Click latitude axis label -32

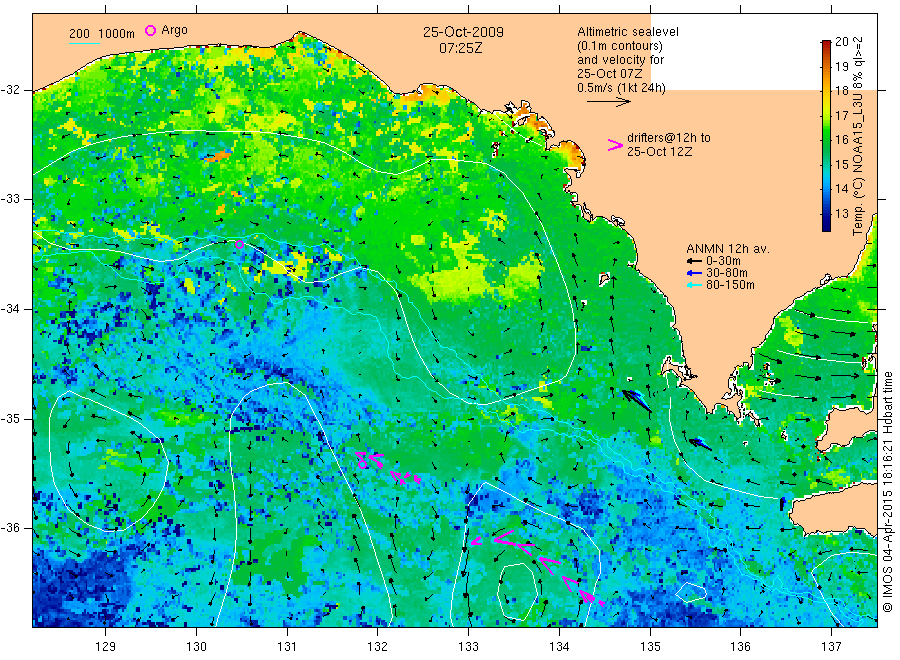click(10, 90)
